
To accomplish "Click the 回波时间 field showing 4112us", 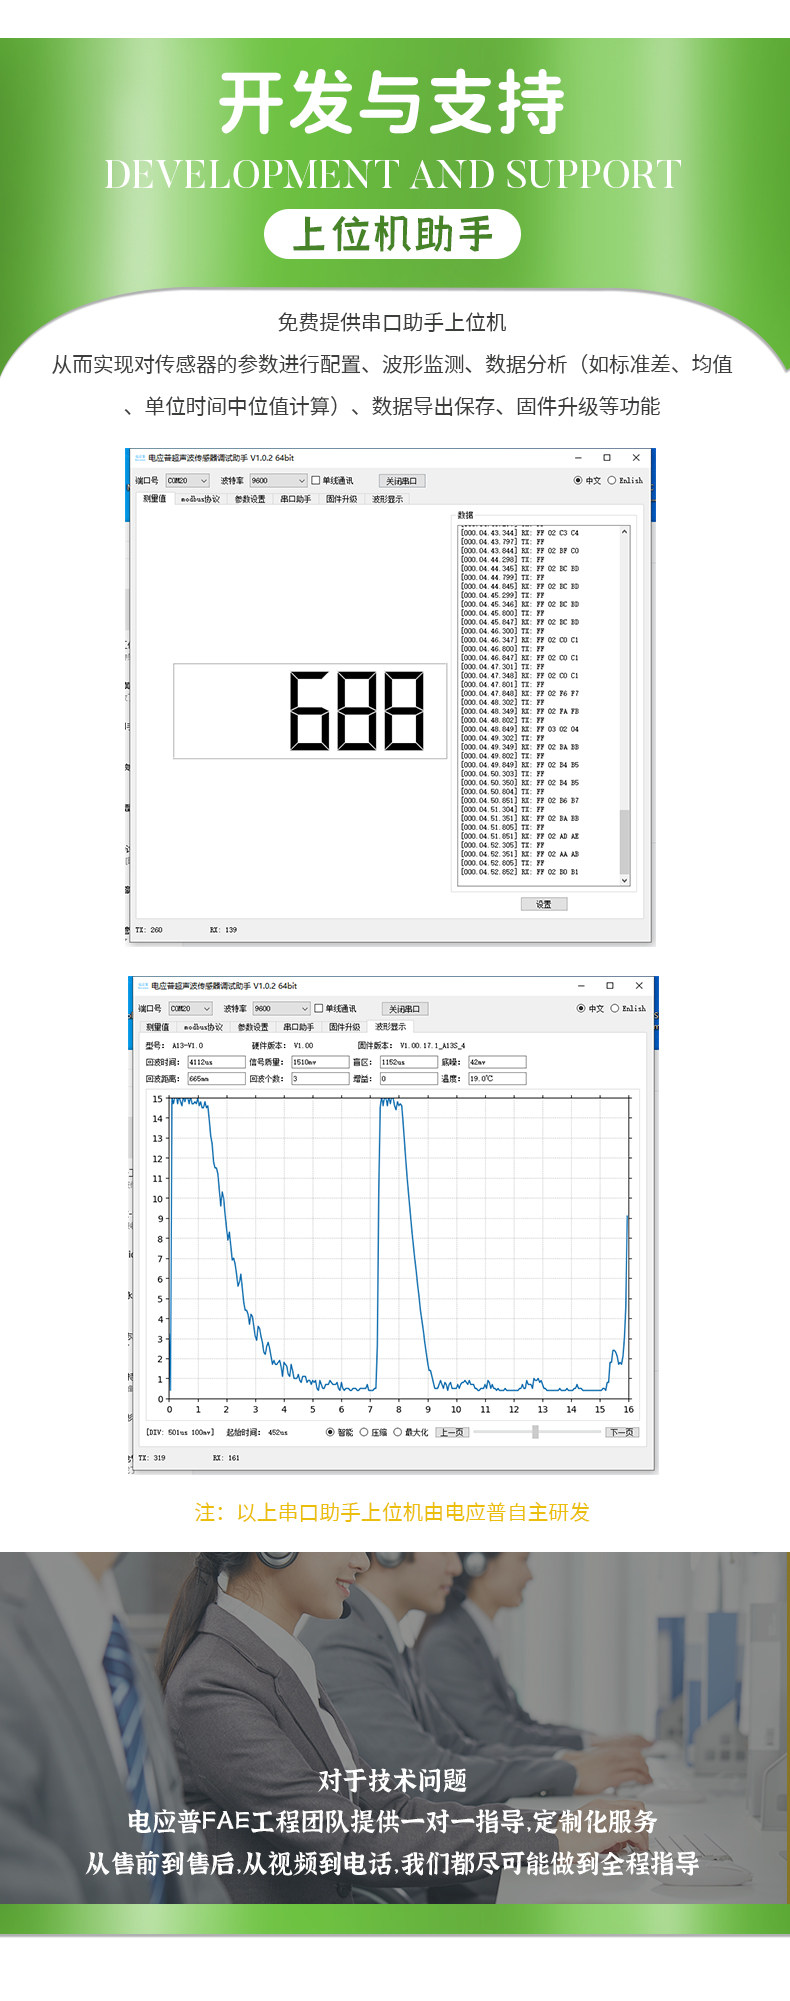I will [216, 1062].
